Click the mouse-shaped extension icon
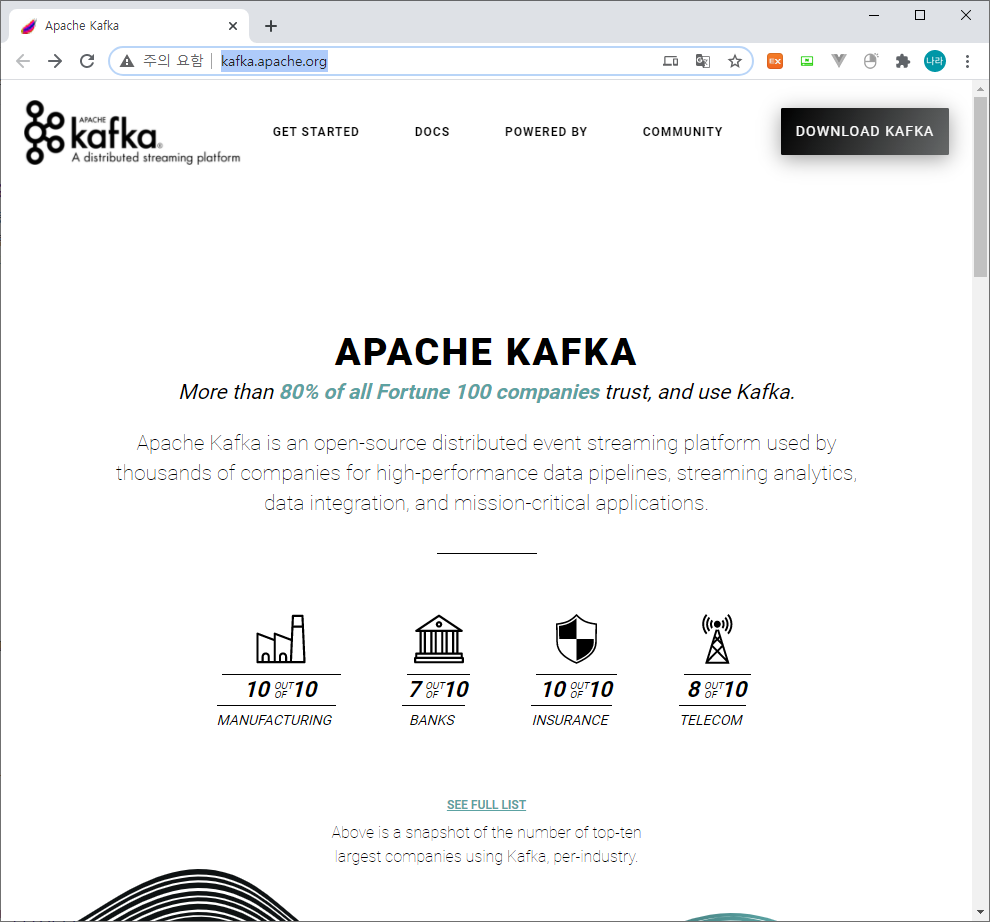Image resolution: width=990 pixels, height=922 pixels. coord(871,61)
